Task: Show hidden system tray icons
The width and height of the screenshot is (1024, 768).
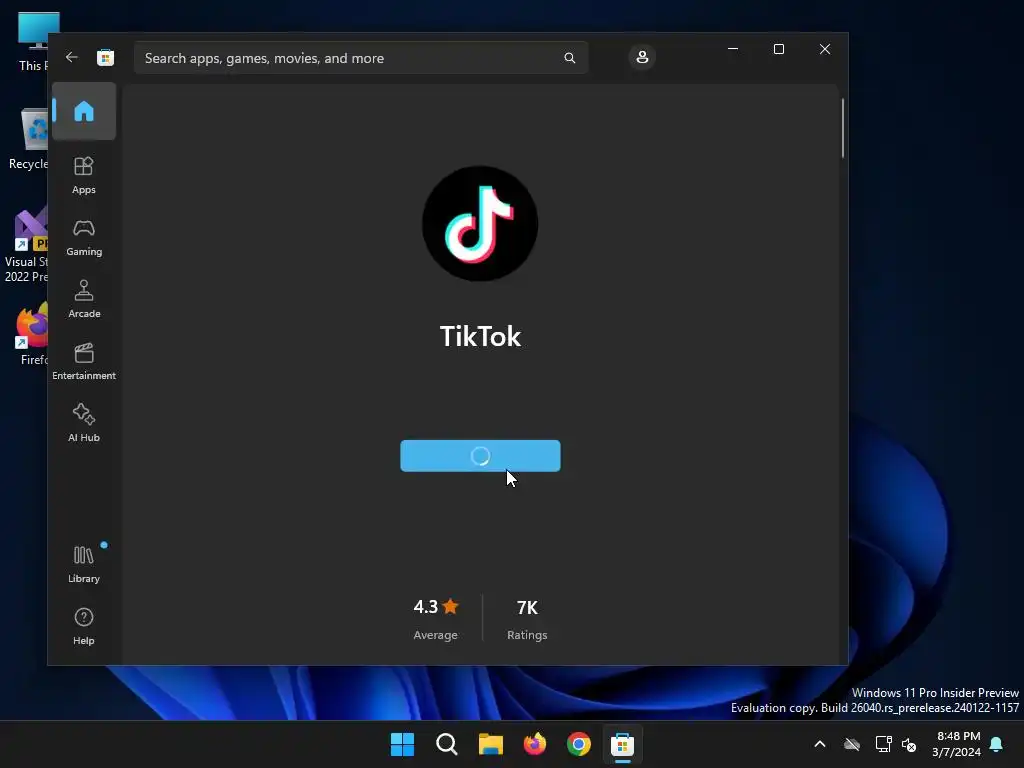Action: tap(820, 744)
